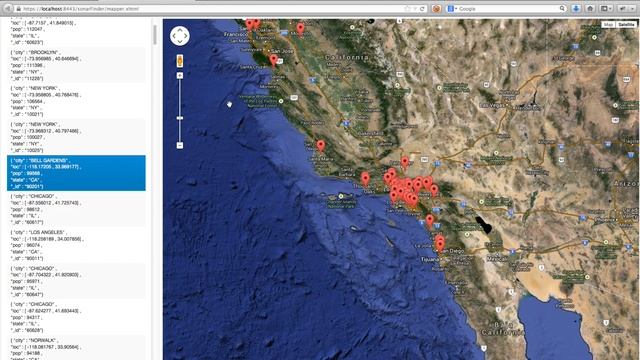Screen dimensions: 640x360
Task: Select CHICAGO entry with id 60628
Action: pyautogui.click(x=76, y=317)
